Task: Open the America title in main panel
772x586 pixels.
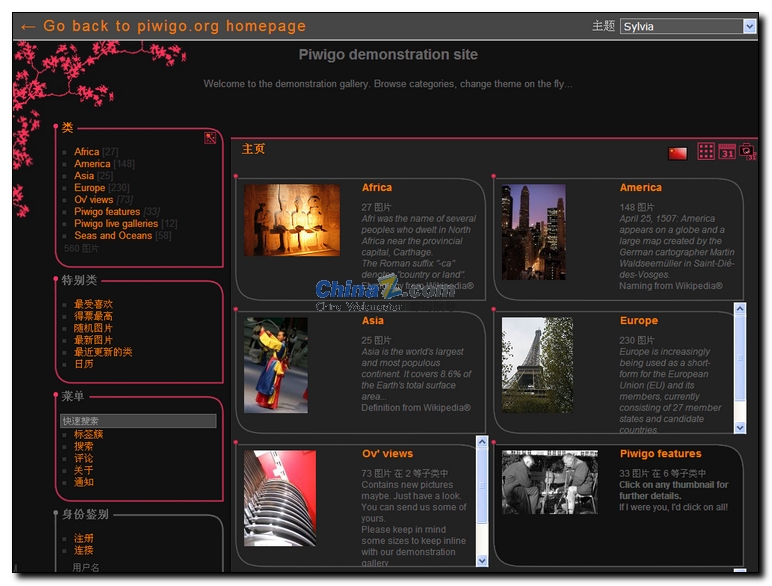Action: (x=641, y=188)
